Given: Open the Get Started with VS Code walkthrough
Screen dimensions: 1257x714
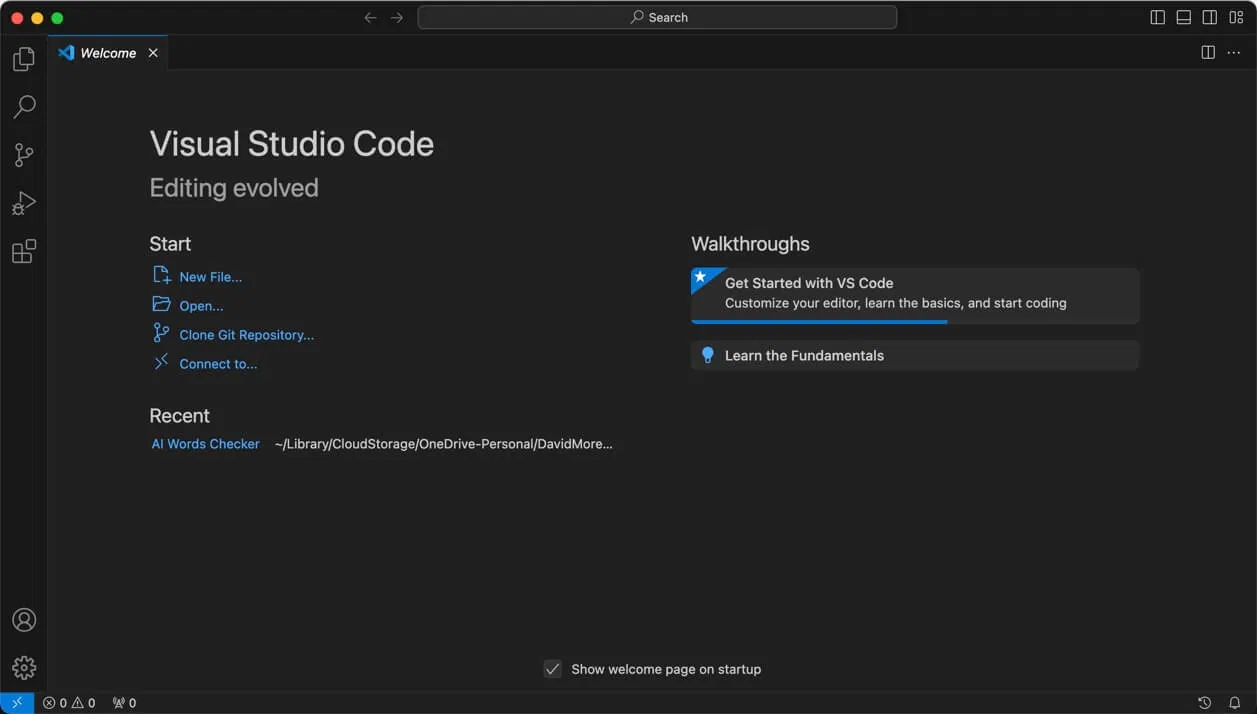Looking at the screenshot, I should [x=914, y=292].
